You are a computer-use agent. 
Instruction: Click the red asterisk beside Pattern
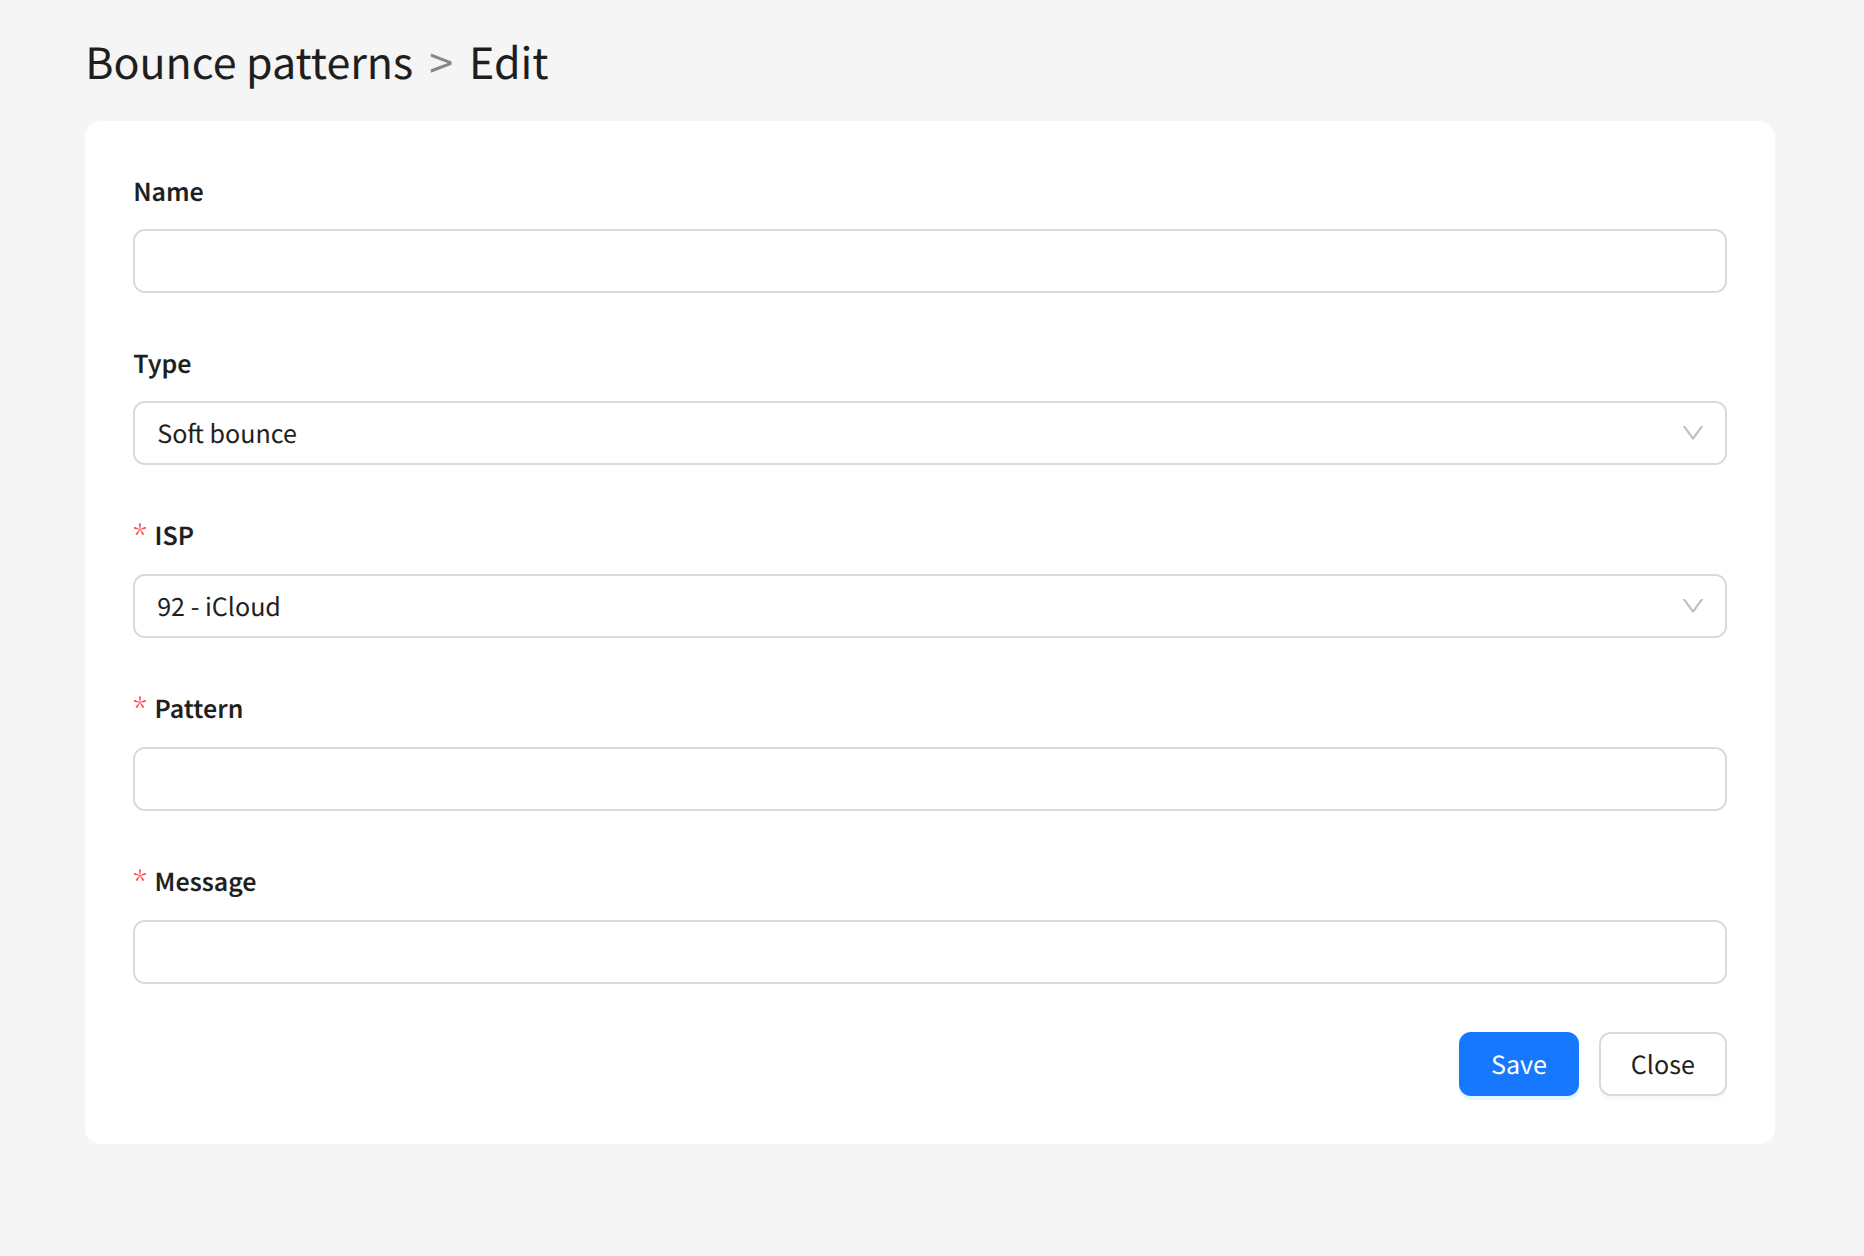pyautogui.click(x=140, y=705)
